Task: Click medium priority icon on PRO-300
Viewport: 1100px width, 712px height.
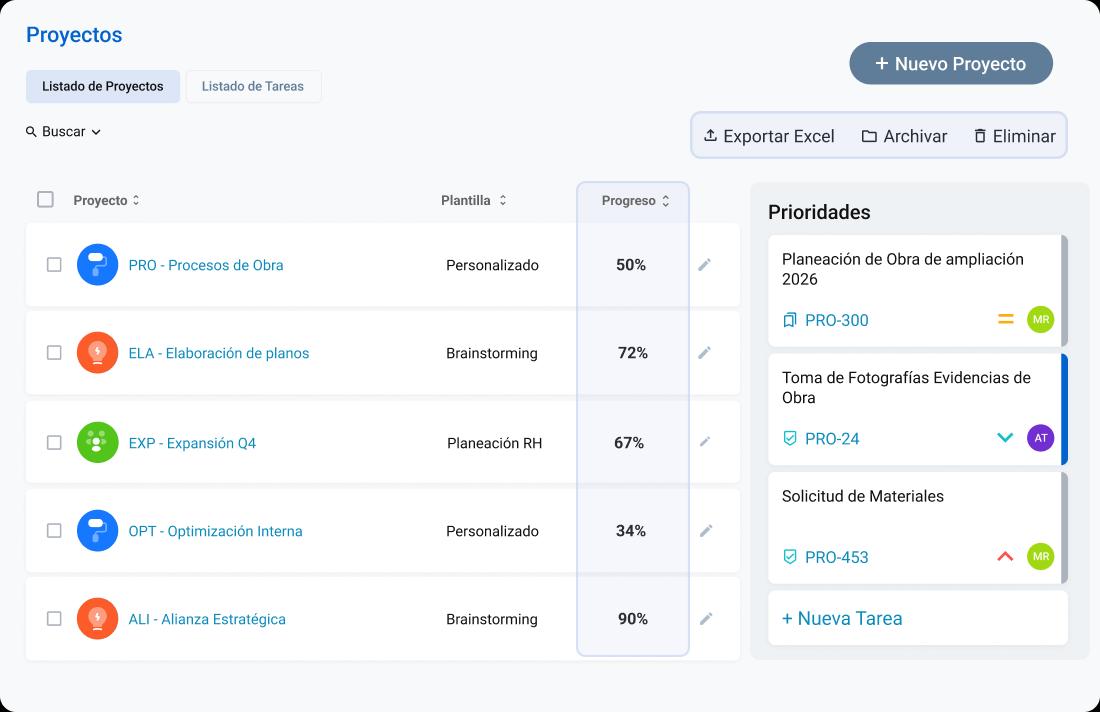Action: click(x=1005, y=319)
